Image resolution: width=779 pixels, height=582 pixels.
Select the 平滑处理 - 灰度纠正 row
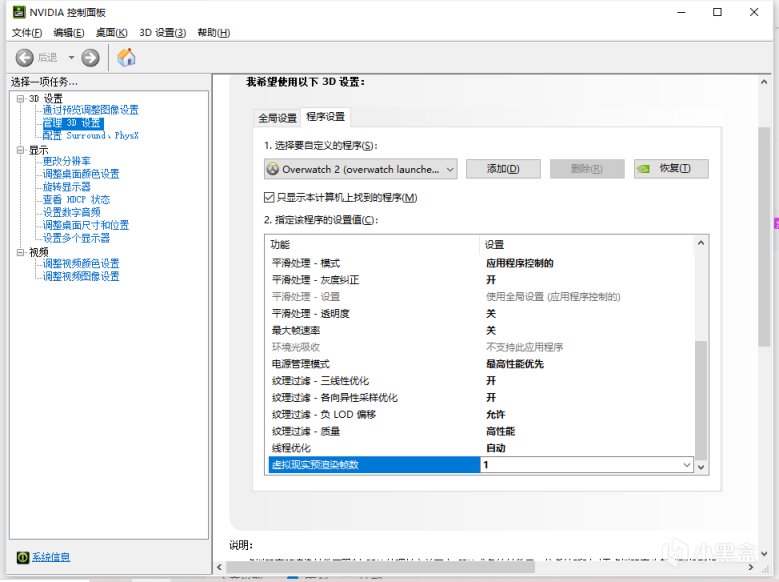(x=480, y=280)
